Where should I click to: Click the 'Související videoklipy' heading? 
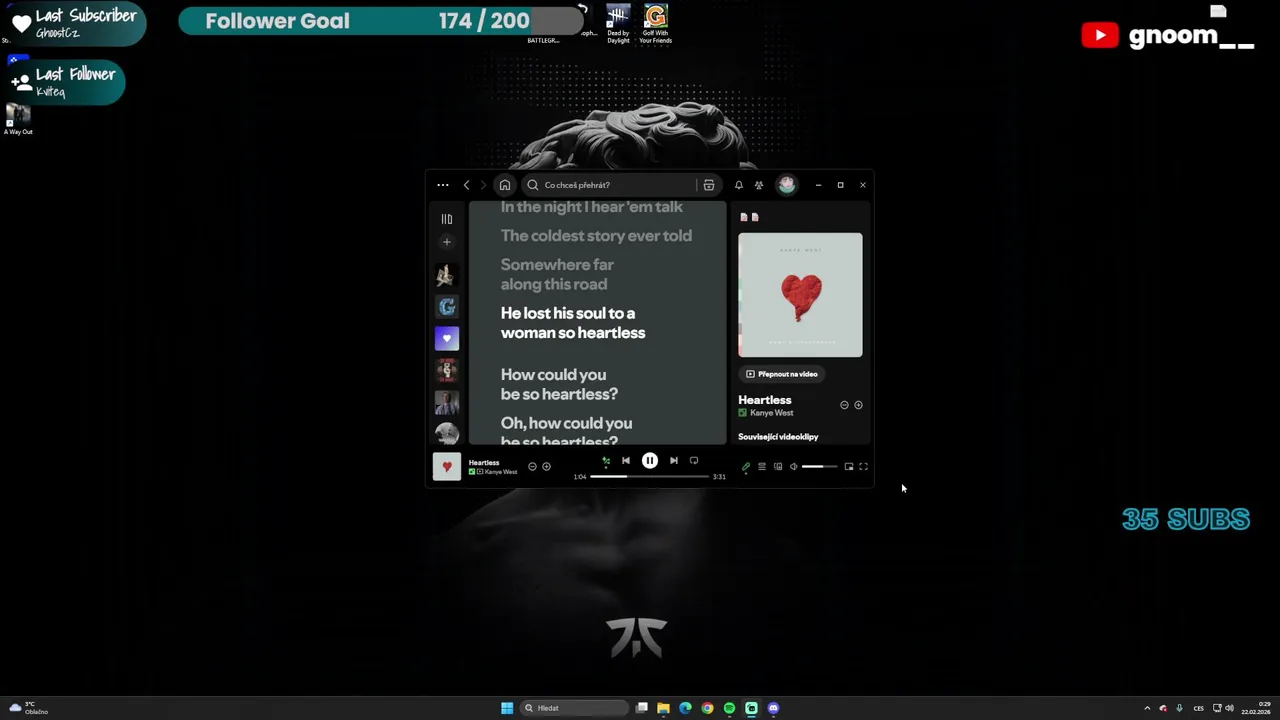pyautogui.click(x=778, y=437)
